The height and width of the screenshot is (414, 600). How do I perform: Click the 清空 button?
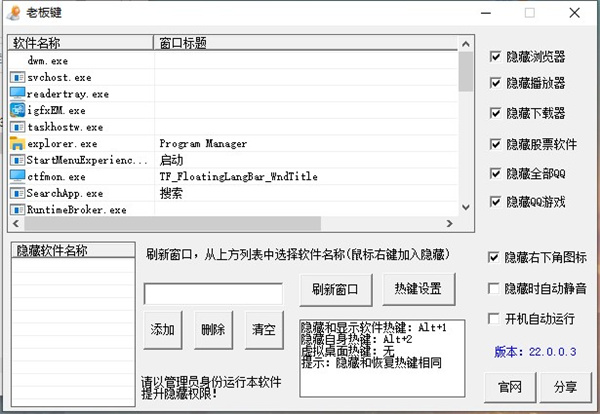coord(264,330)
